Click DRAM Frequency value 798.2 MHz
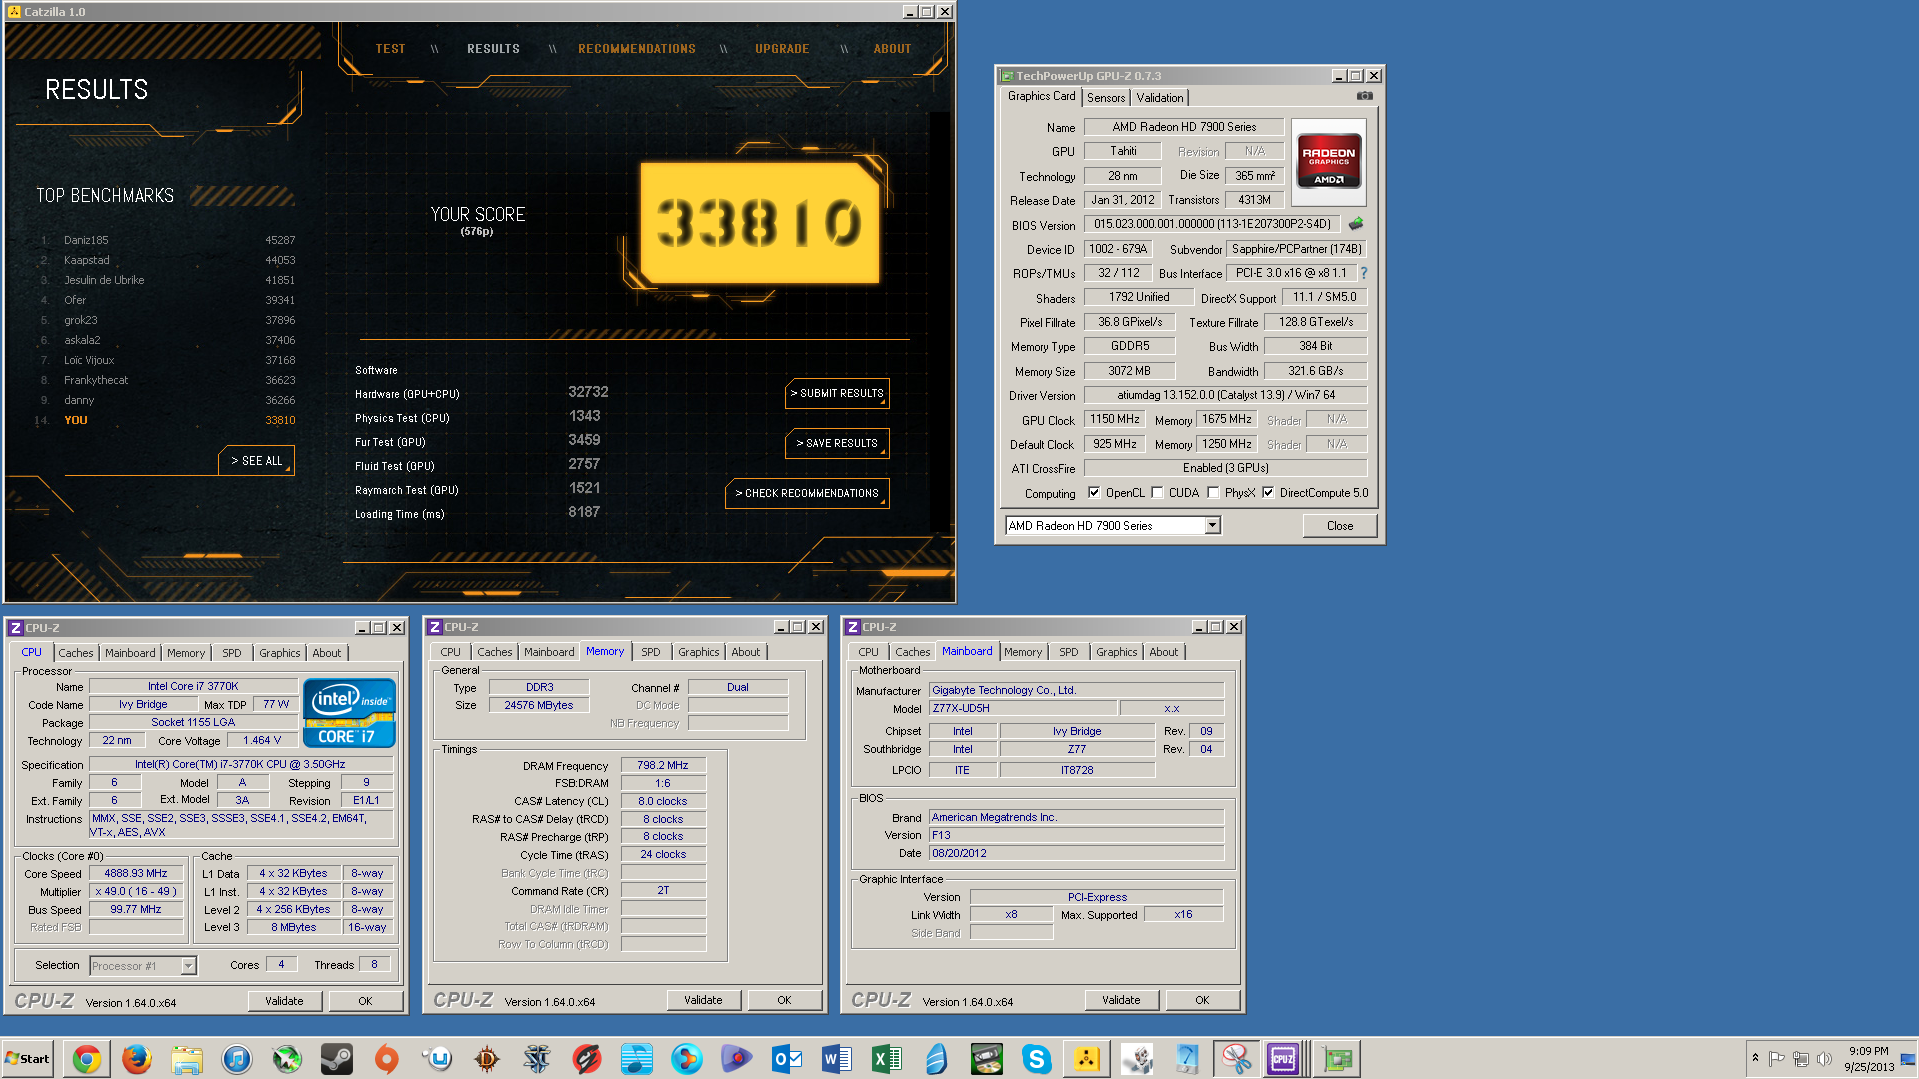 (x=663, y=766)
